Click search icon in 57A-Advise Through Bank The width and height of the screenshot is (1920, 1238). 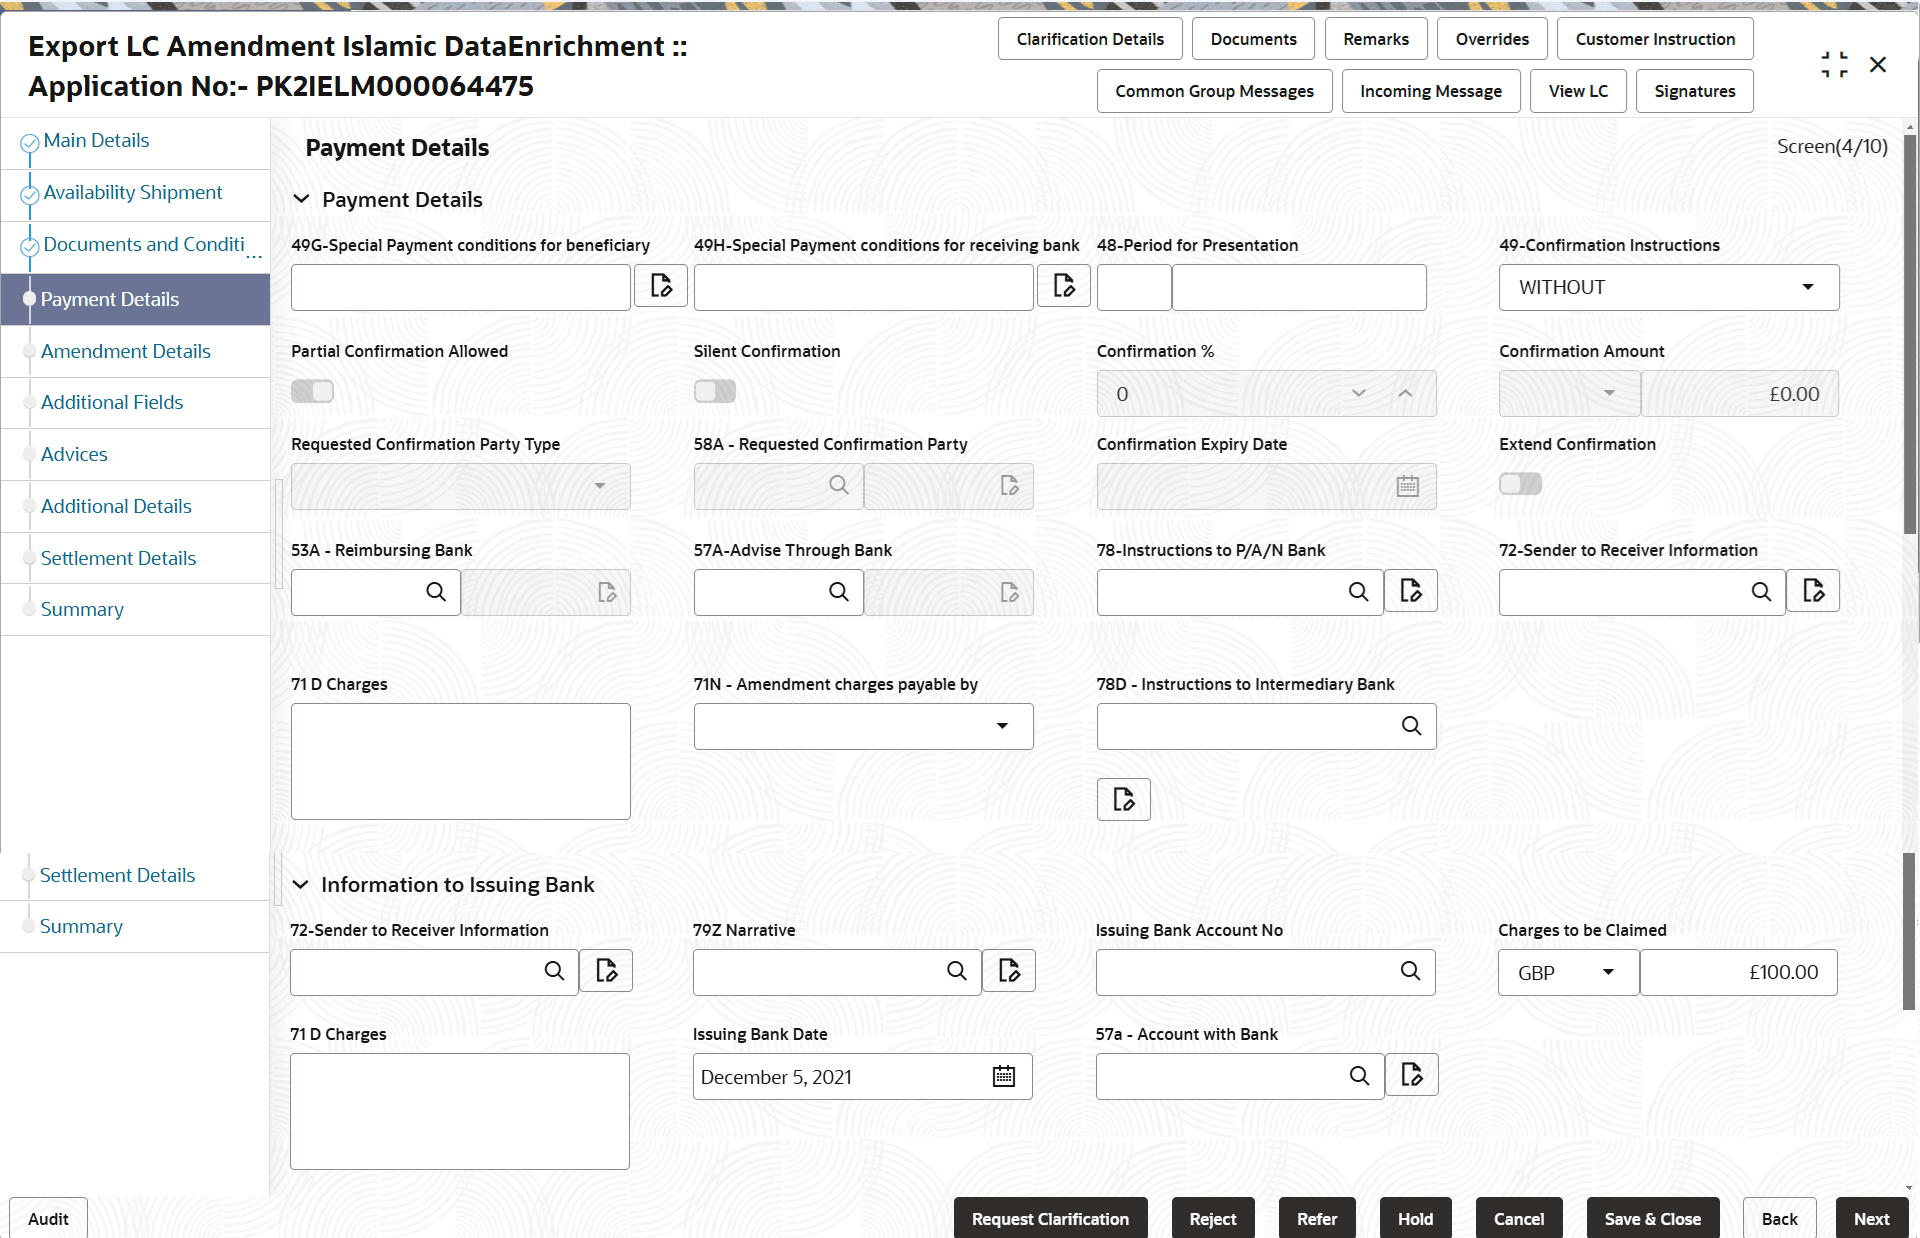pyautogui.click(x=839, y=592)
